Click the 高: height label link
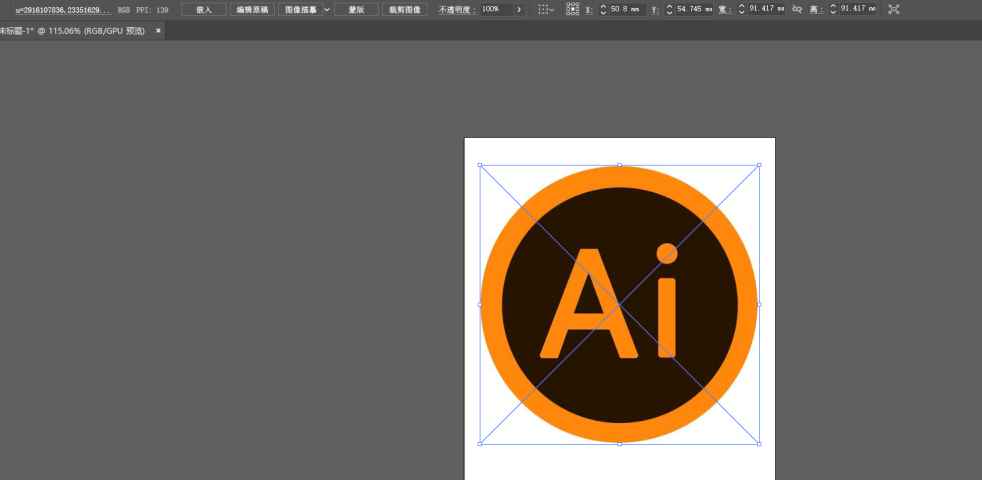Screen dimensions: 982x480 817,10
